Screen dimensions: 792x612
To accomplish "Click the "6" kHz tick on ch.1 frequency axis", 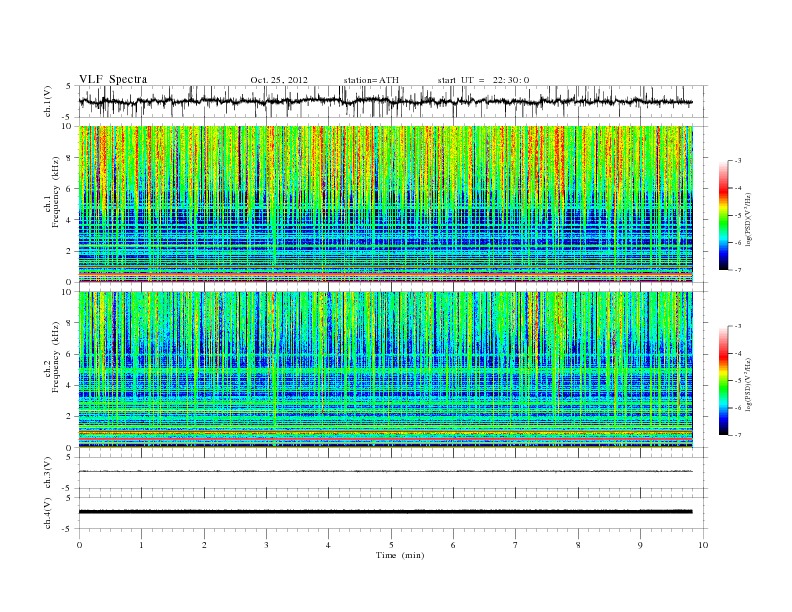I will point(70,189).
